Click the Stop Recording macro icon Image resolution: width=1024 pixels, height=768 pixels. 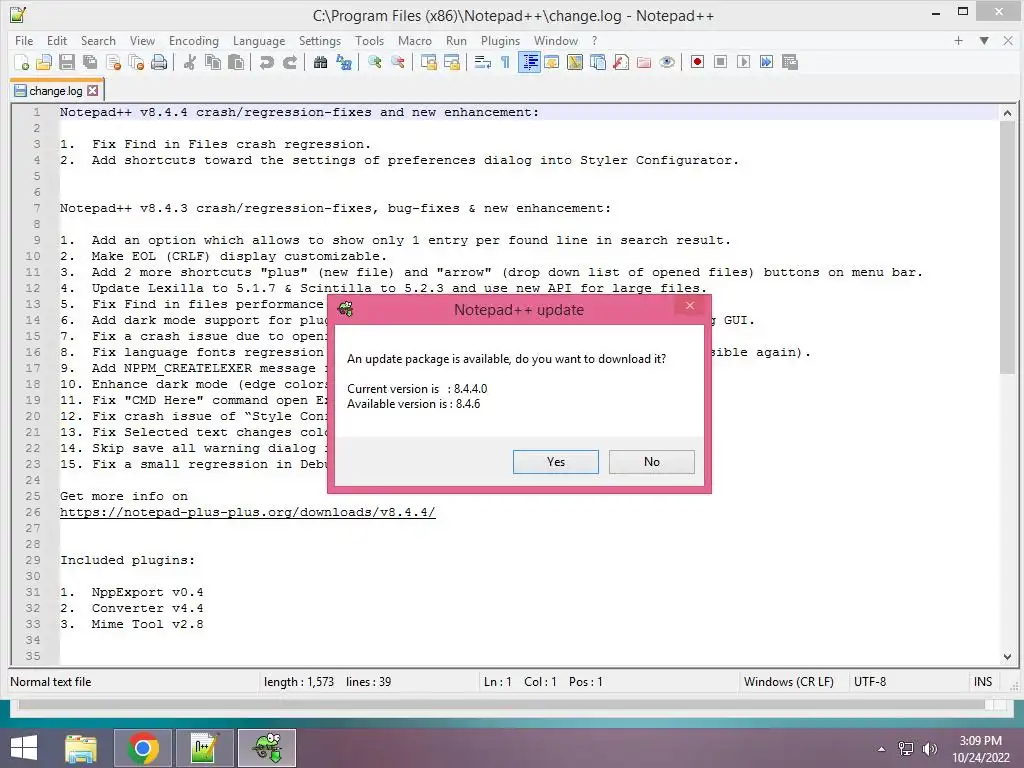click(720, 62)
